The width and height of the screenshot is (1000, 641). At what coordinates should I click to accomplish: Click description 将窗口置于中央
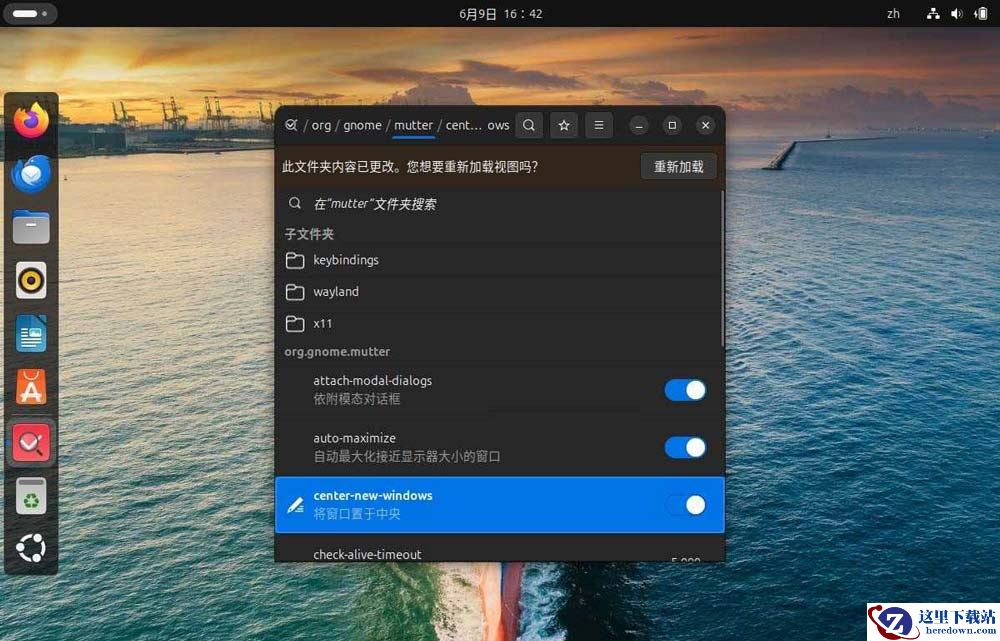(357, 514)
